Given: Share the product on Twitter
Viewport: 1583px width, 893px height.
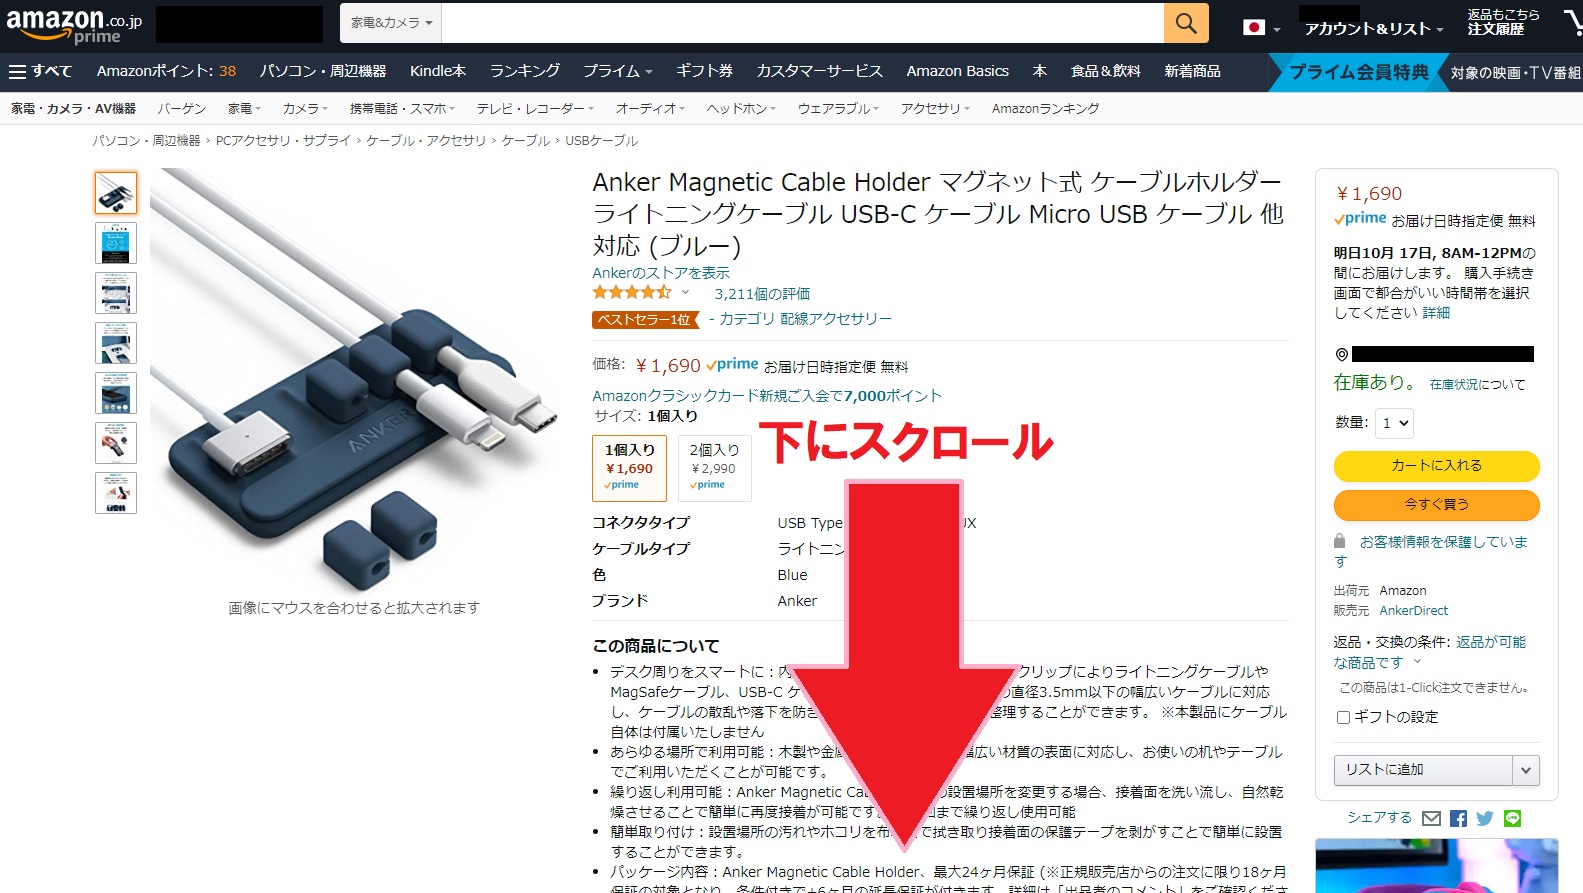Looking at the screenshot, I should pyautogui.click(x=1485, y=818).
